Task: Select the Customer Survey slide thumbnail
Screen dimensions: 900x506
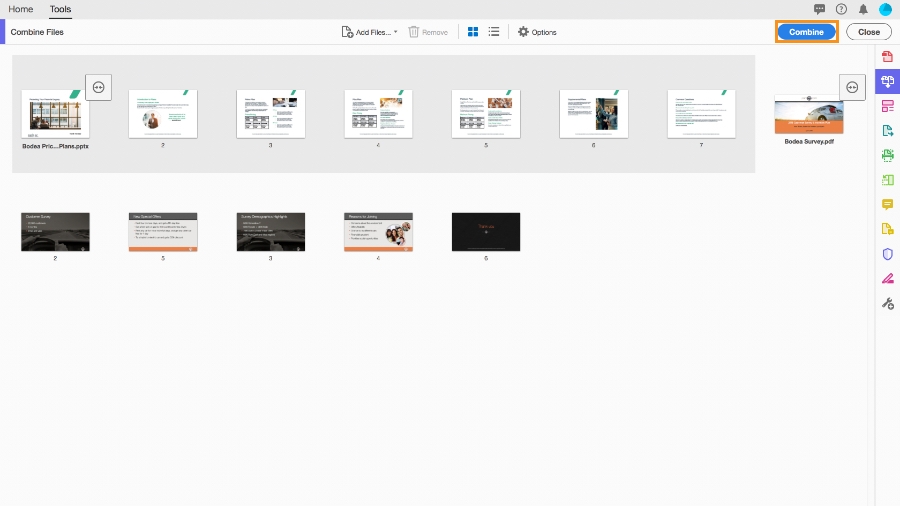Action: (x=55, y=232)
